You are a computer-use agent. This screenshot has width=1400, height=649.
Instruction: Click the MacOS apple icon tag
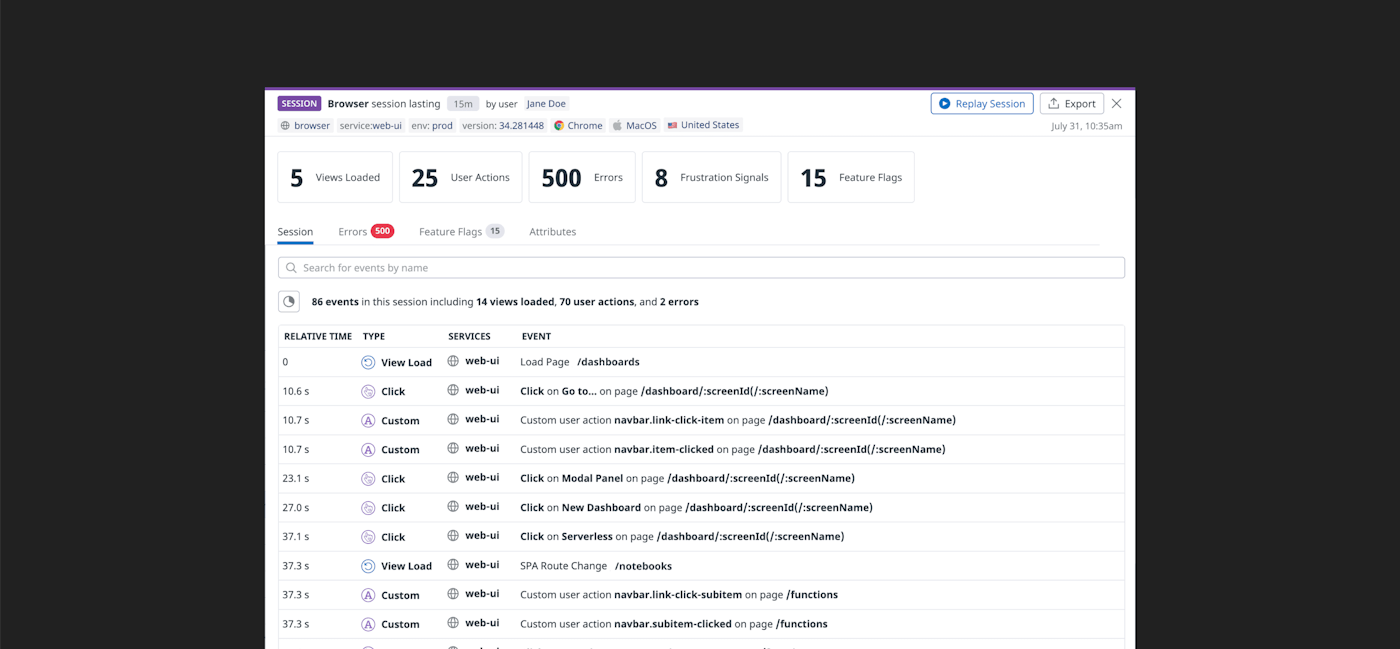click(617, 126)
